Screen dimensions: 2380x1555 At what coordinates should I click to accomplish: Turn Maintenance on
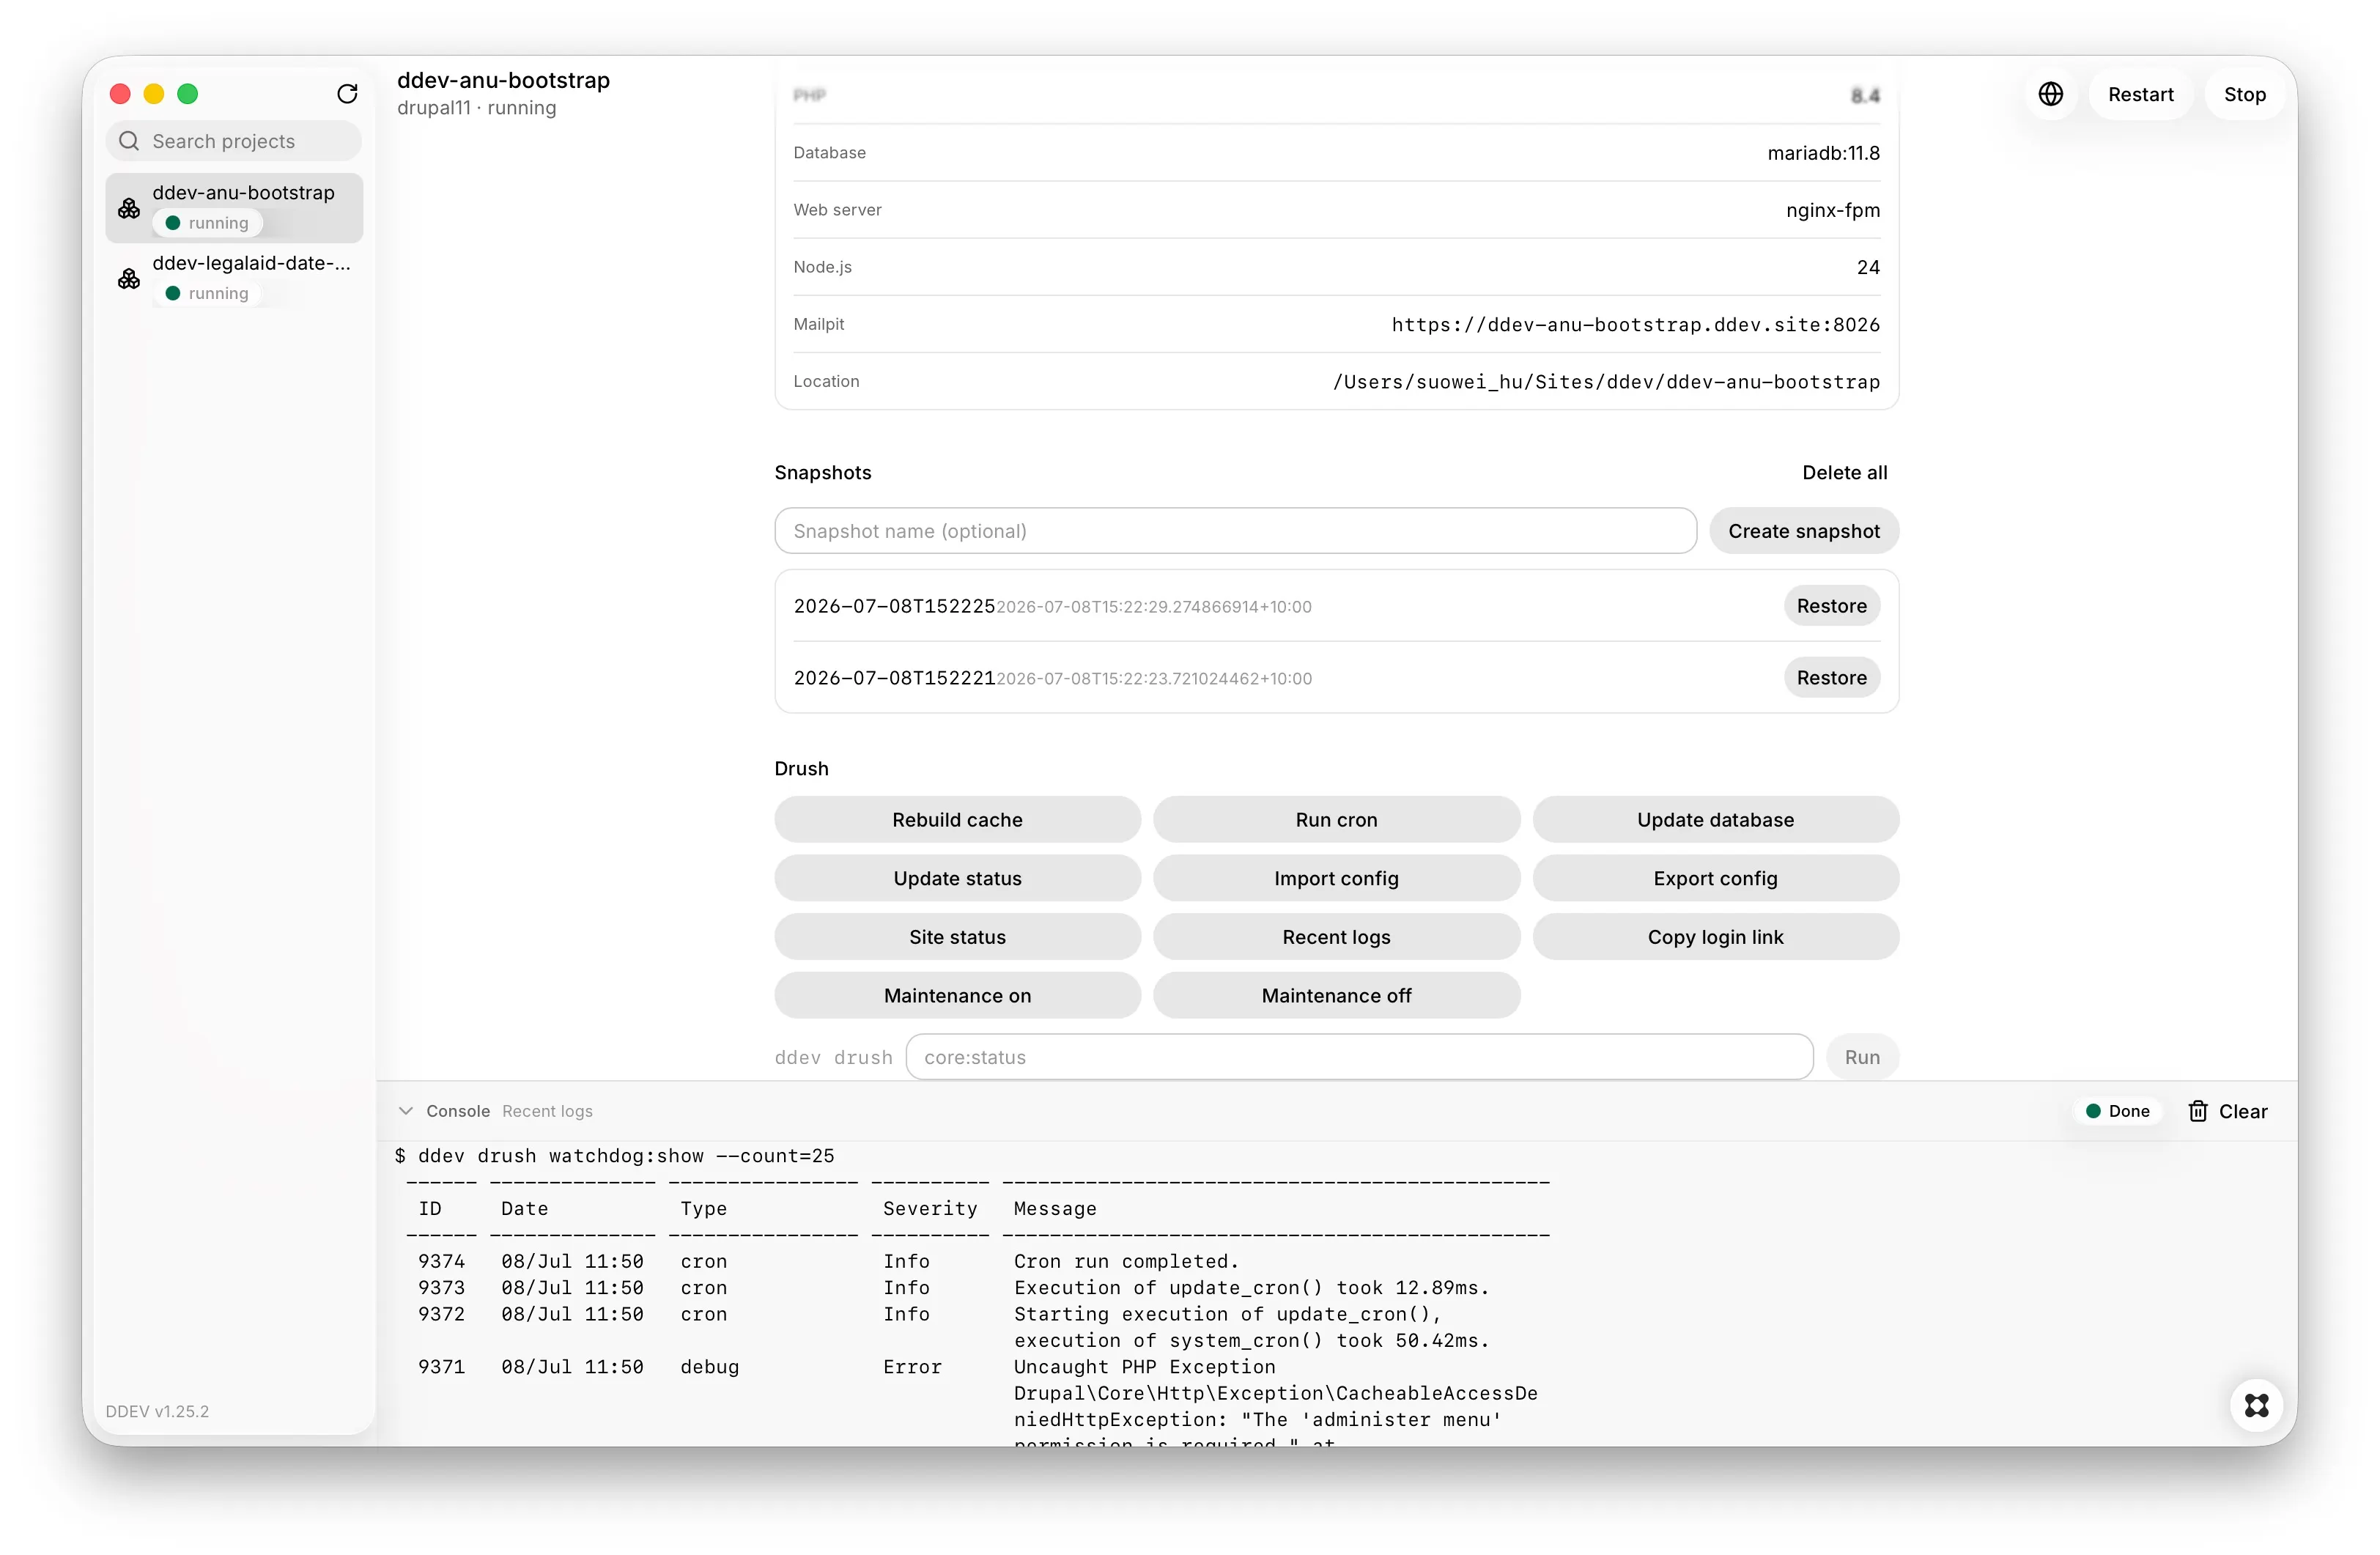click(x=957, y=996)
